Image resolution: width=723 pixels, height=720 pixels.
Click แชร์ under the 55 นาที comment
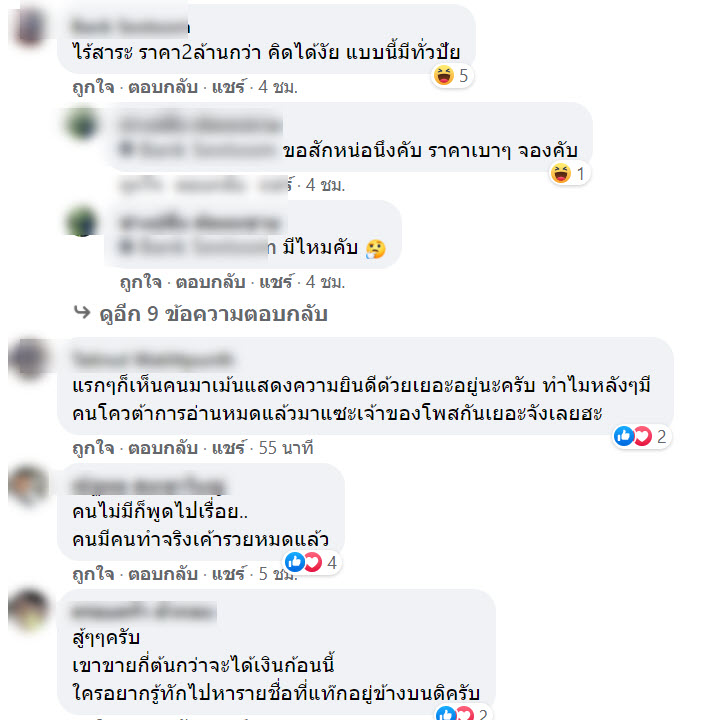coord(229,448)
